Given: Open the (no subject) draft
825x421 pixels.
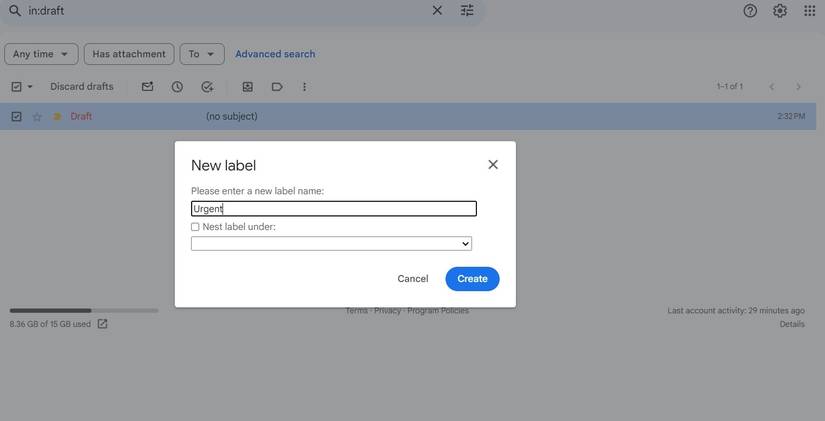Looking at the screenshot, I should pyautogui.click(x=232, y=117).
